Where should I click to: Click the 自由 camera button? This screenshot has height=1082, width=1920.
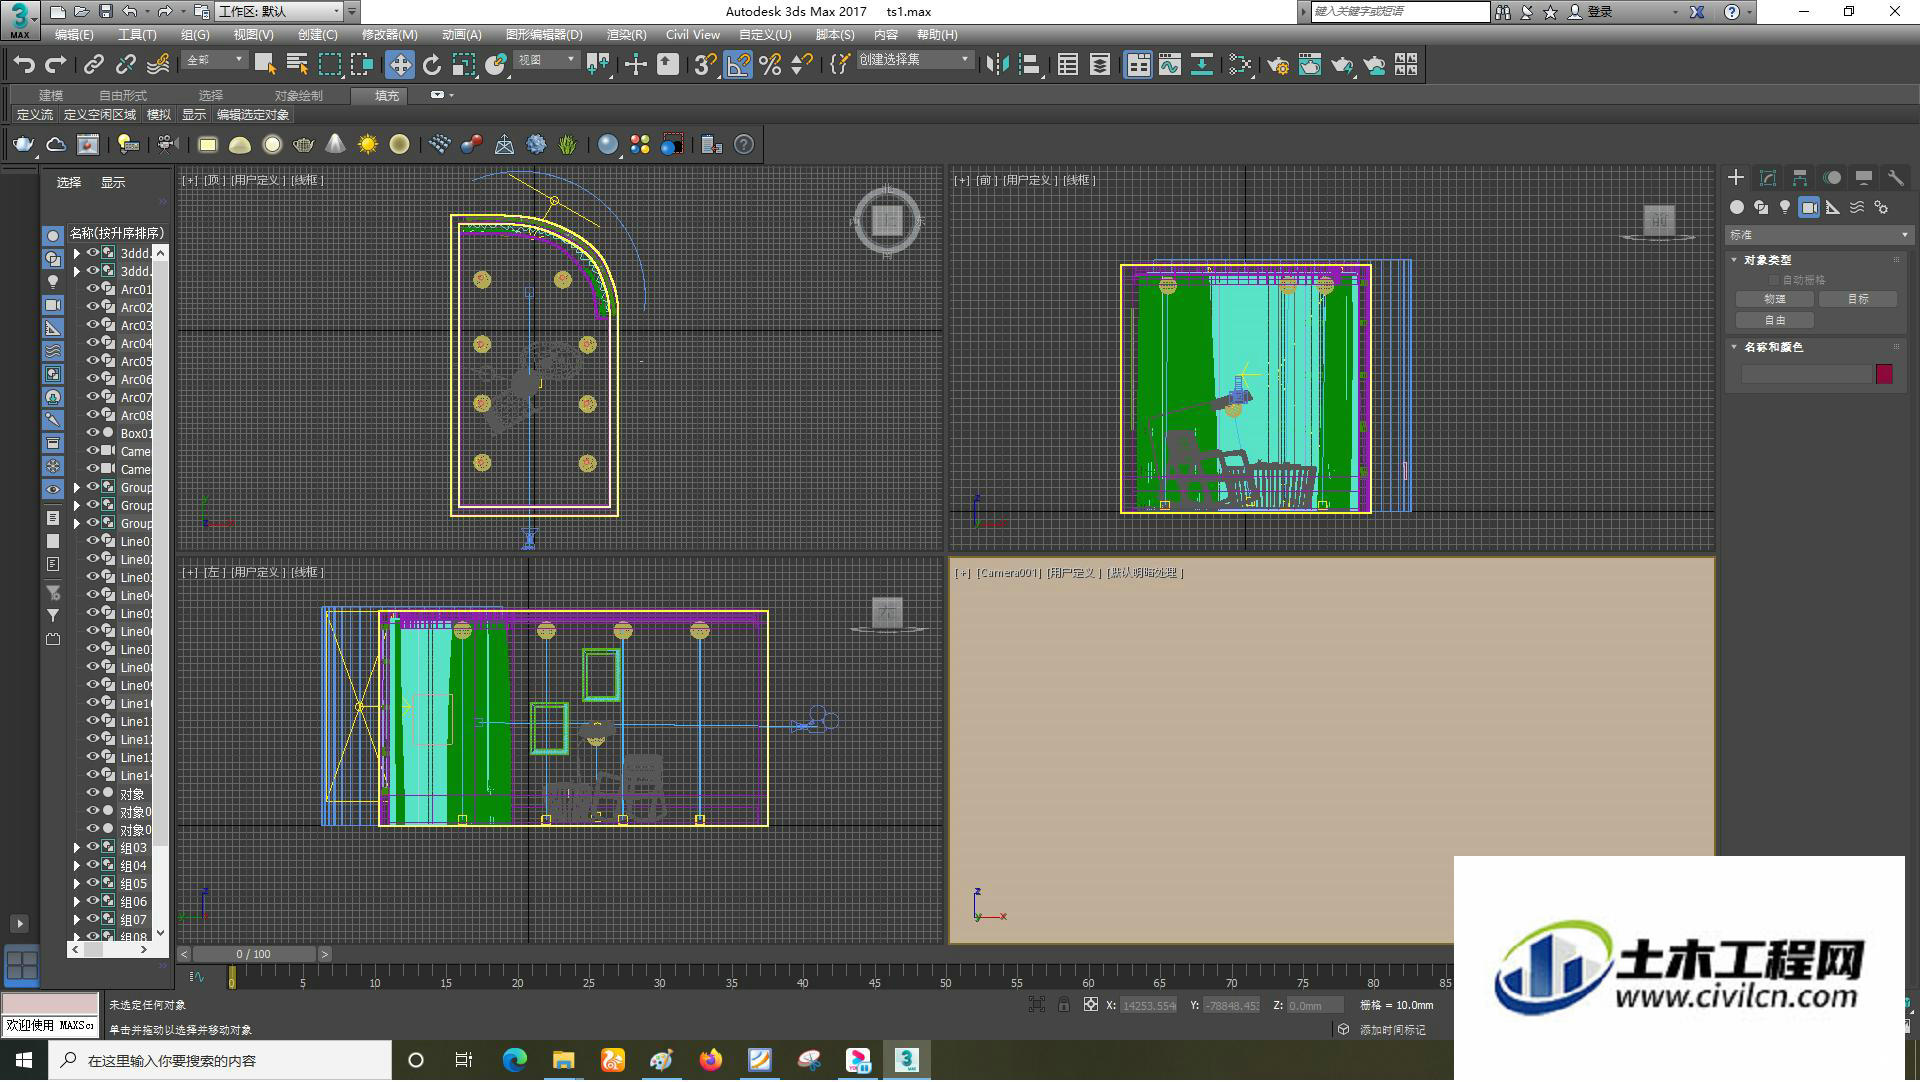[1775, 320]
